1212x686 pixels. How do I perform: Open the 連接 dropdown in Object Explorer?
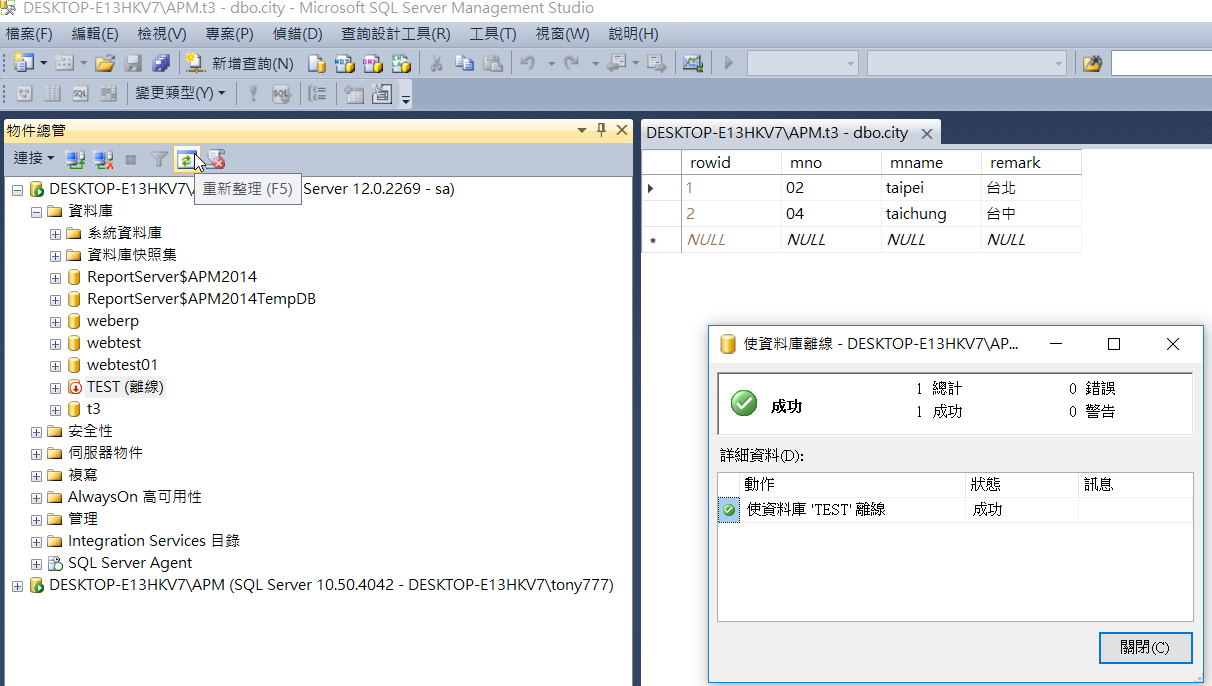click(34, 159)
